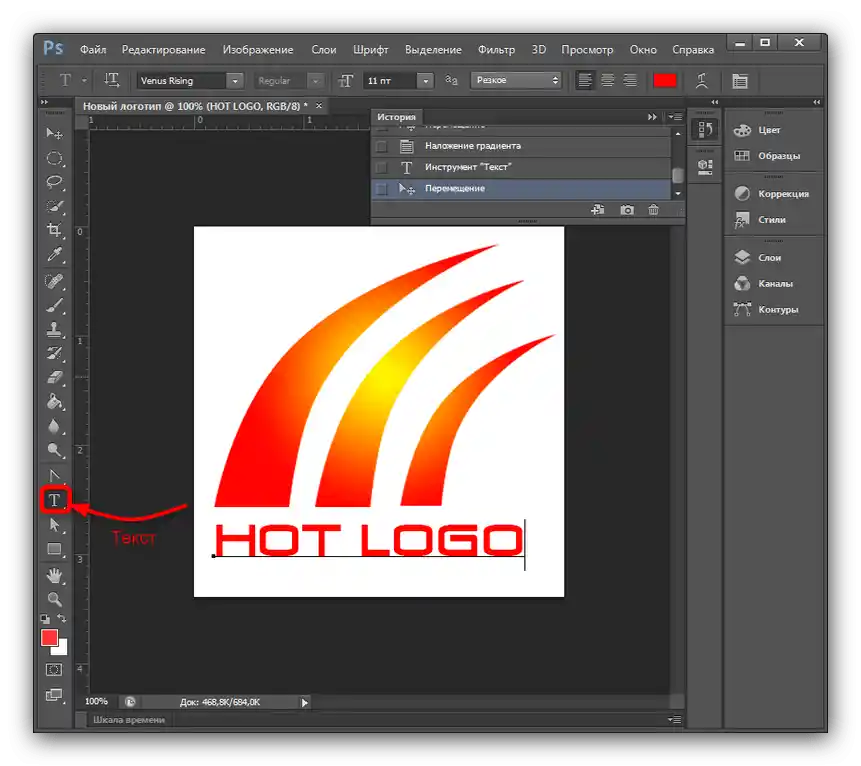
Task: Open the Слои menu
Action: tap(323, 49)
